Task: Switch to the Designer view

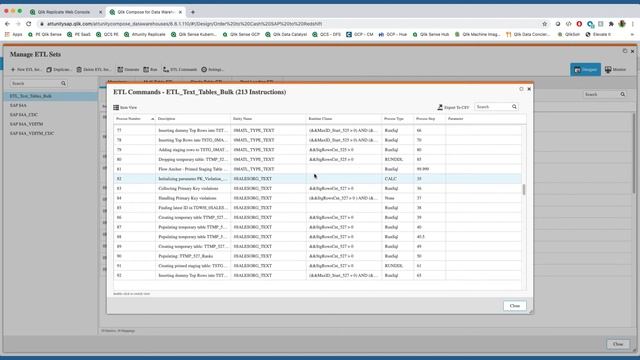Action: tap(585, 69)
